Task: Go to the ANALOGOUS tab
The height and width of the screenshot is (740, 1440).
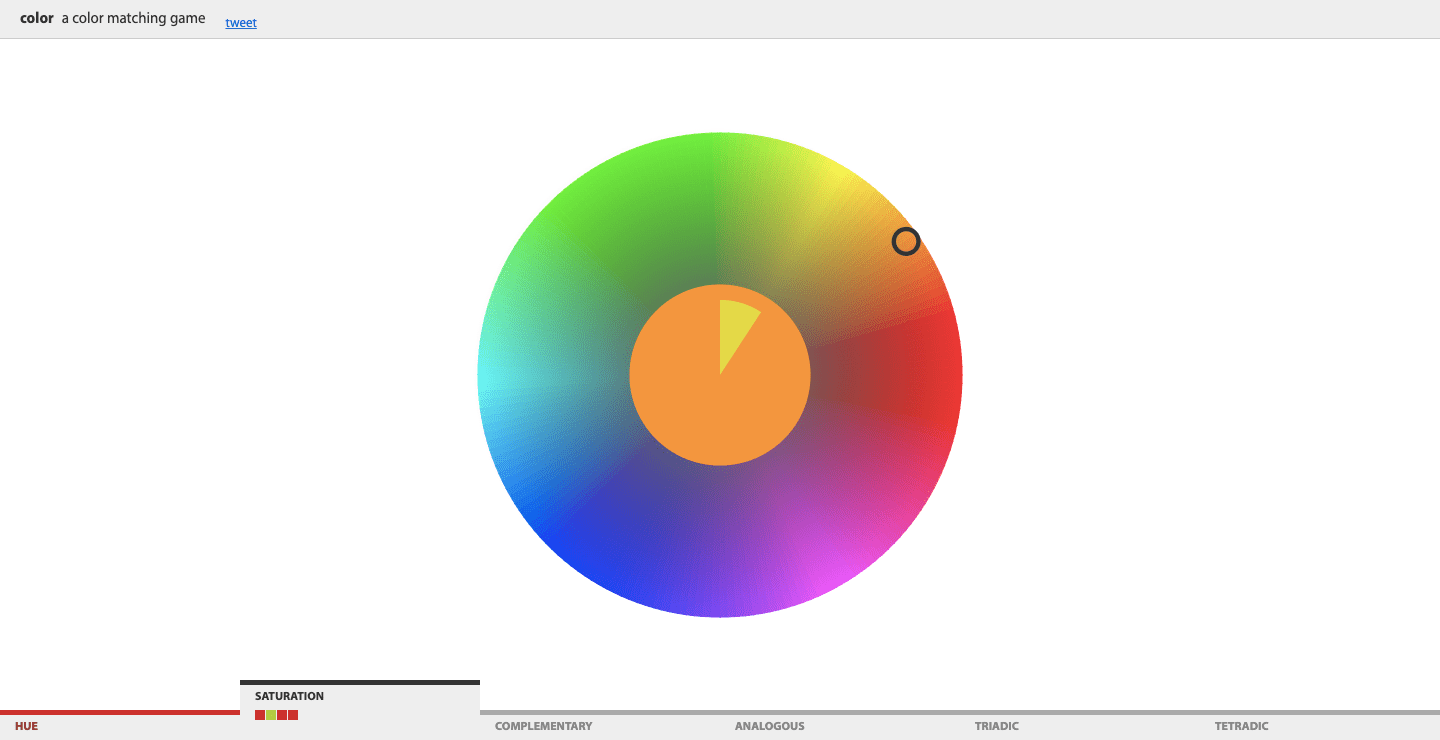Action: [x=840, y=725]
